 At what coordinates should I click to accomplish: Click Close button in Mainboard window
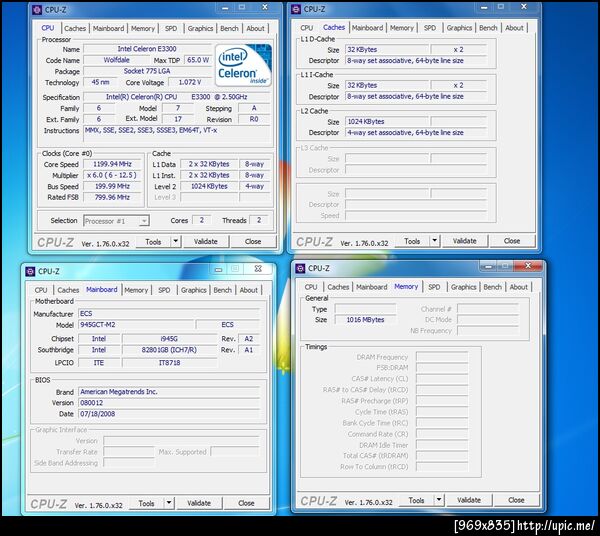[x=246, y=503]
